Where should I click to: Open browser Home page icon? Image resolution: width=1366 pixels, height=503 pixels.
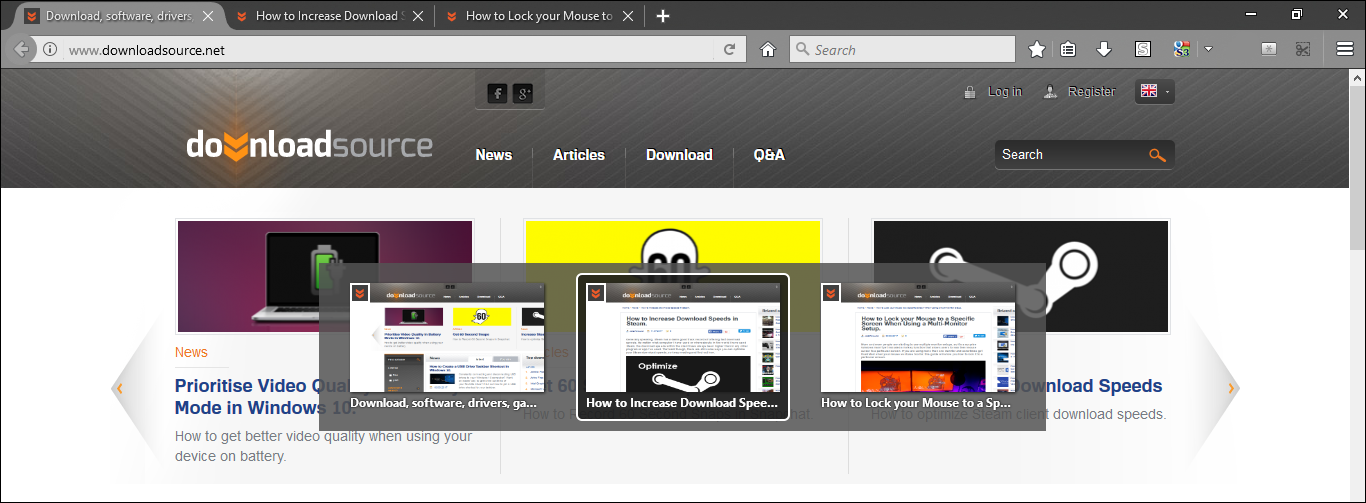click(x=768, y=50)
